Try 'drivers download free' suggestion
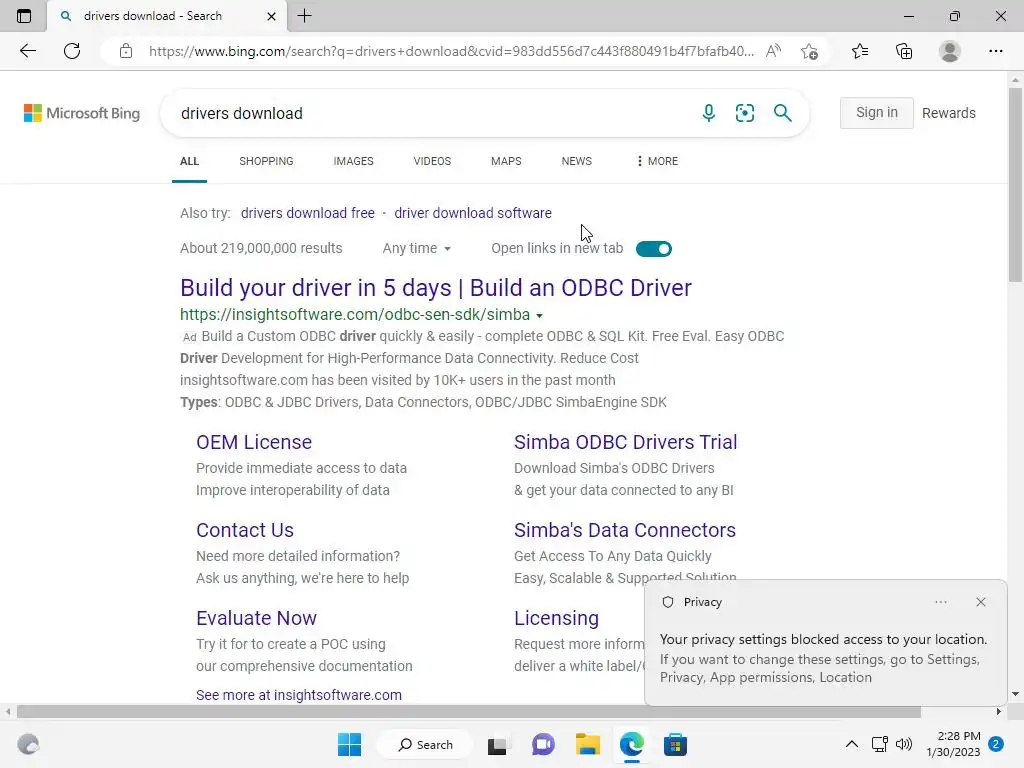 (308, 213)
